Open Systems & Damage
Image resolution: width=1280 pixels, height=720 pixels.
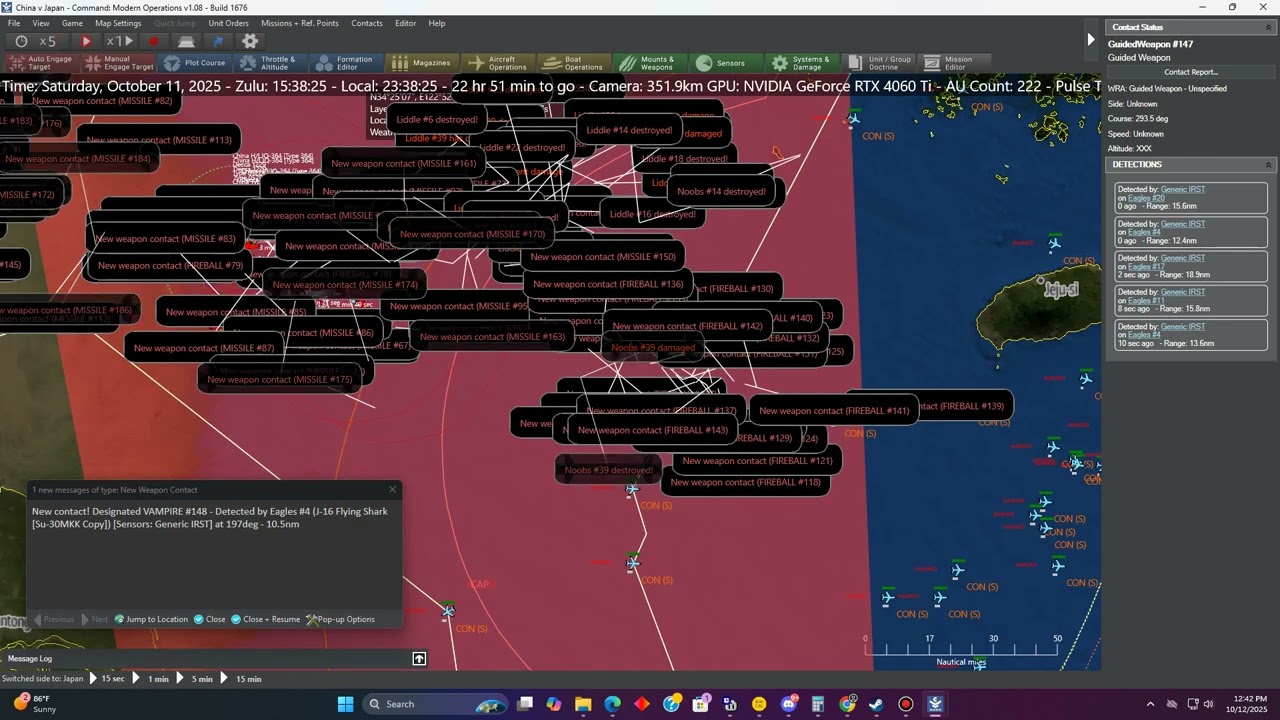point(801,63)
